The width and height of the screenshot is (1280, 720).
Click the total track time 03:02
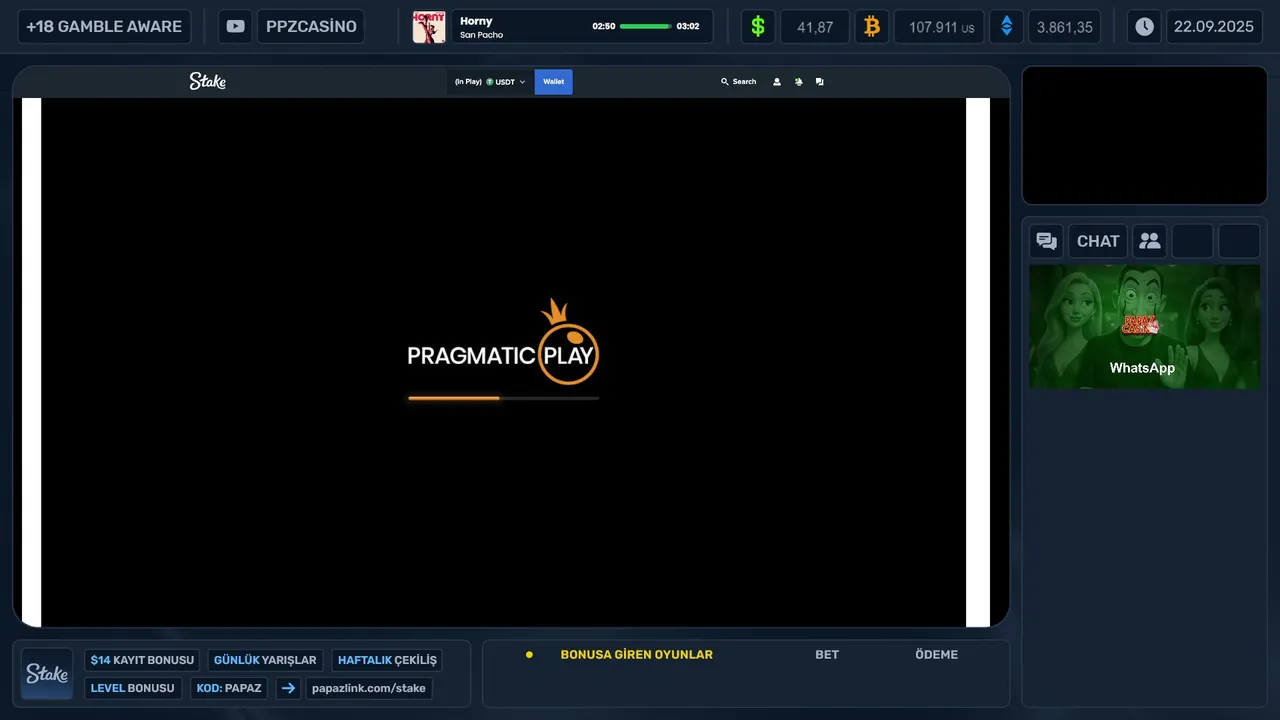pos(688,27)
